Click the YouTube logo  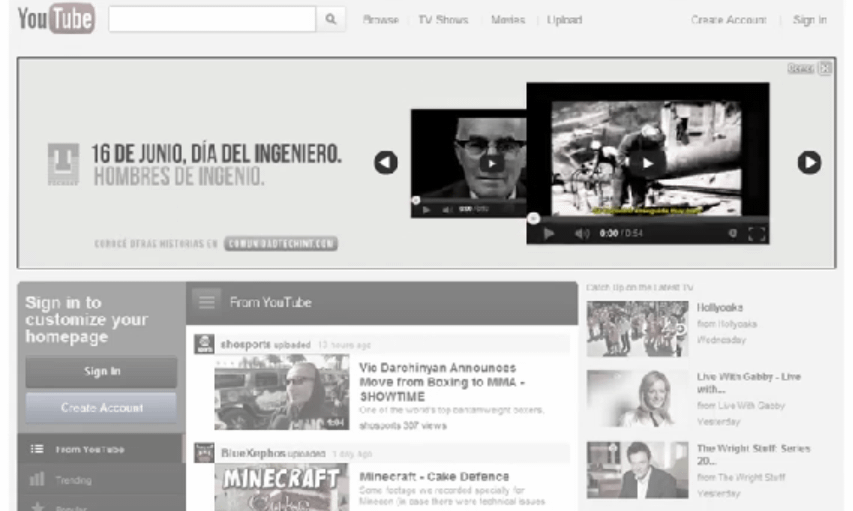[x=56, y=19]
